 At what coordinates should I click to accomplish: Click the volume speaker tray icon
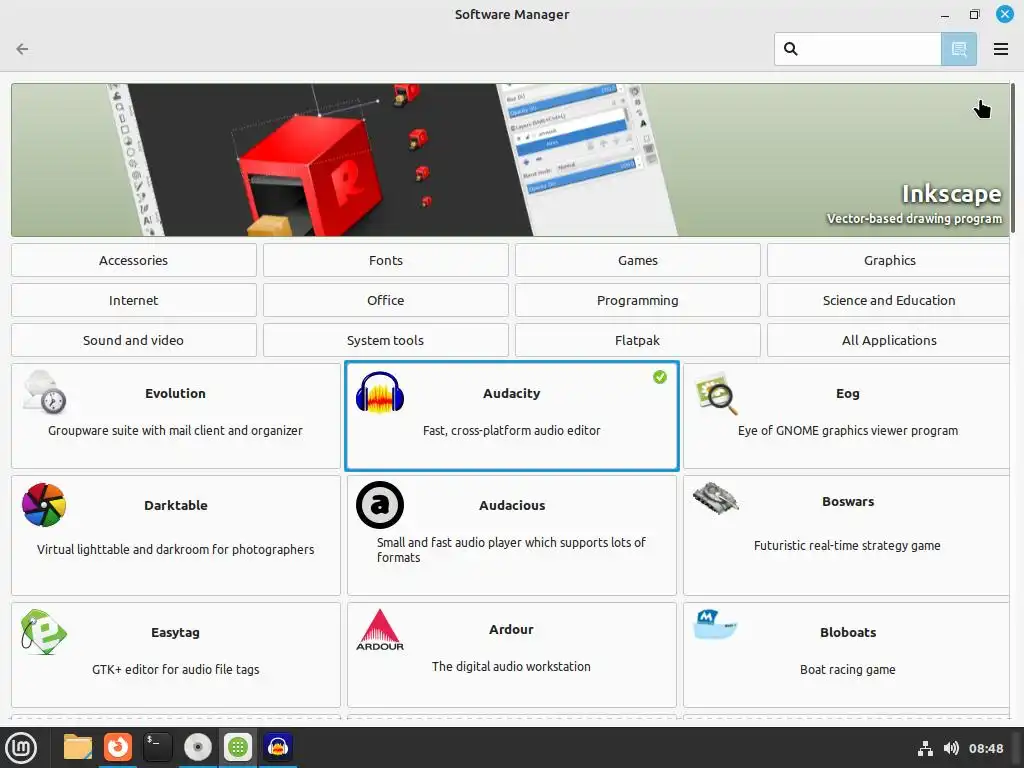pyautogui.click(x=951, y=748)
